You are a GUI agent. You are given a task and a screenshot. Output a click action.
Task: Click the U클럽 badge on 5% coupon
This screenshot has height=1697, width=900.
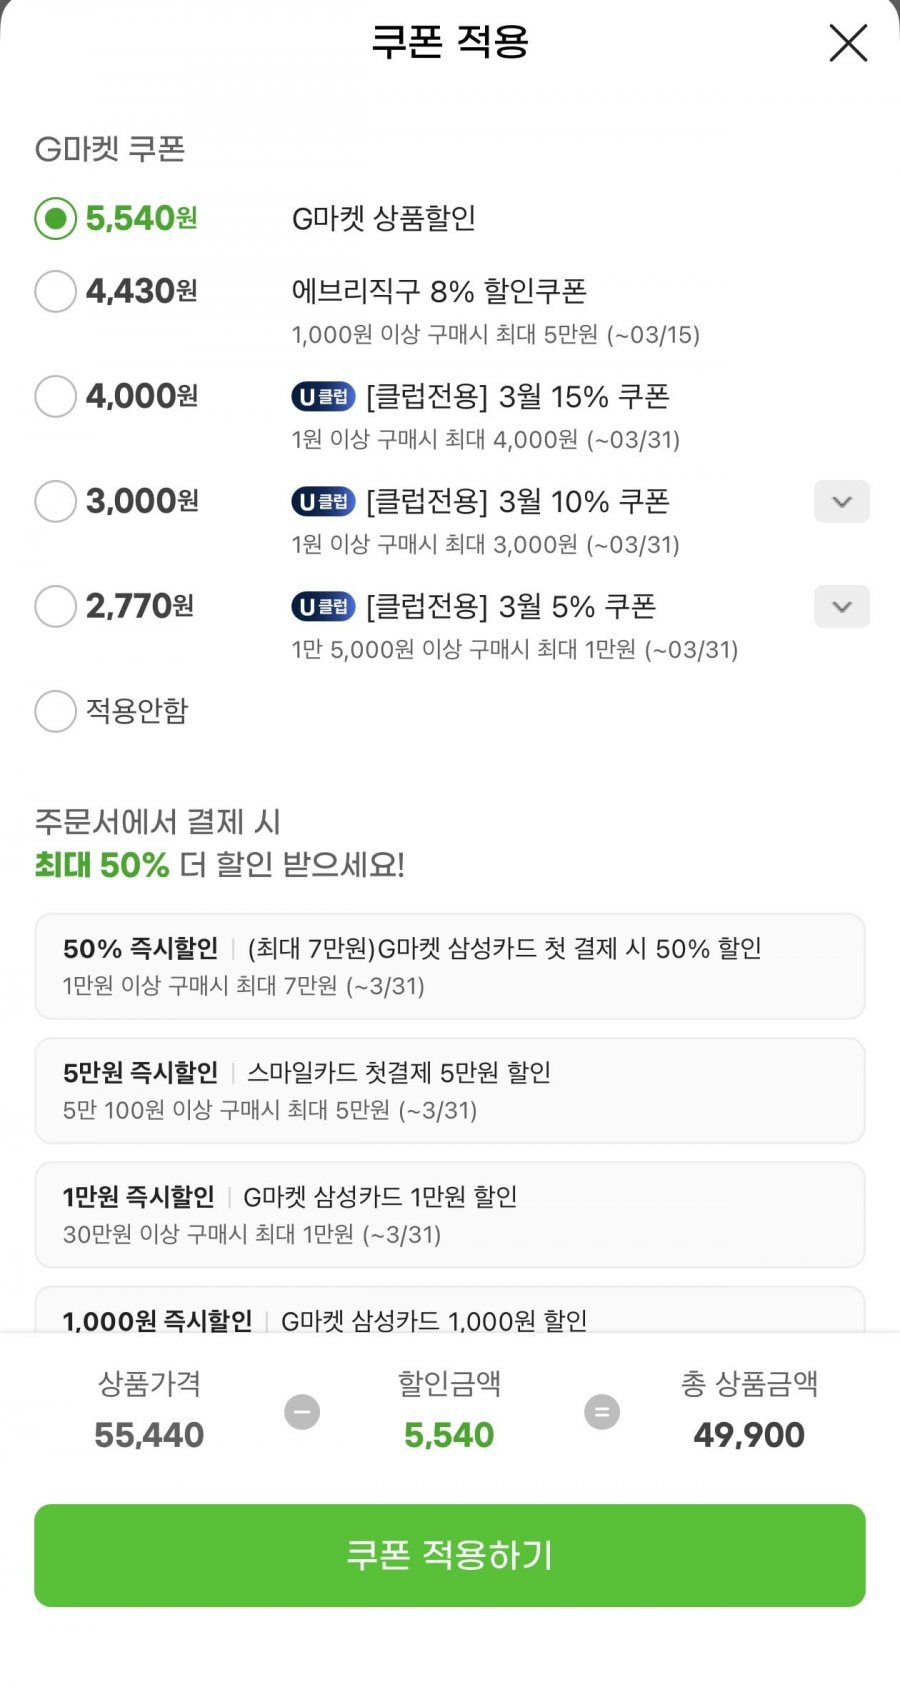click(323, 607)
